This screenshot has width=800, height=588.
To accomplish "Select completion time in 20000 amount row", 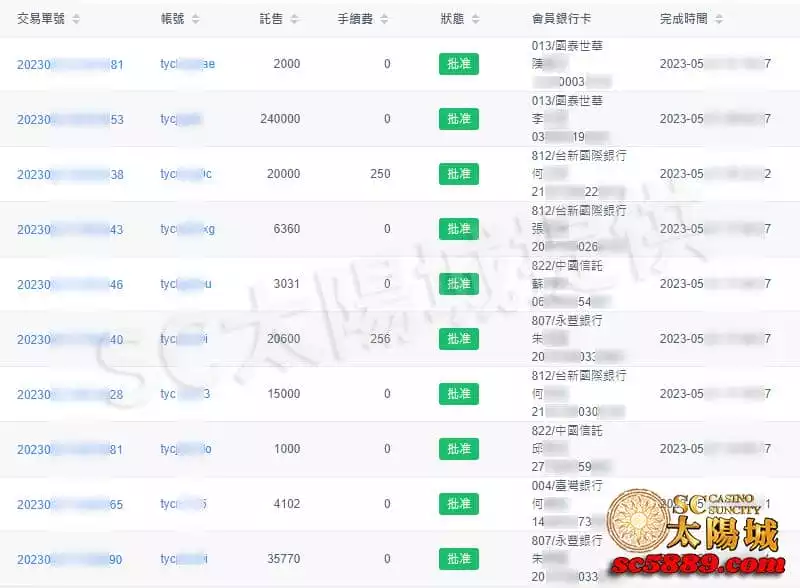I will (715, 174).
